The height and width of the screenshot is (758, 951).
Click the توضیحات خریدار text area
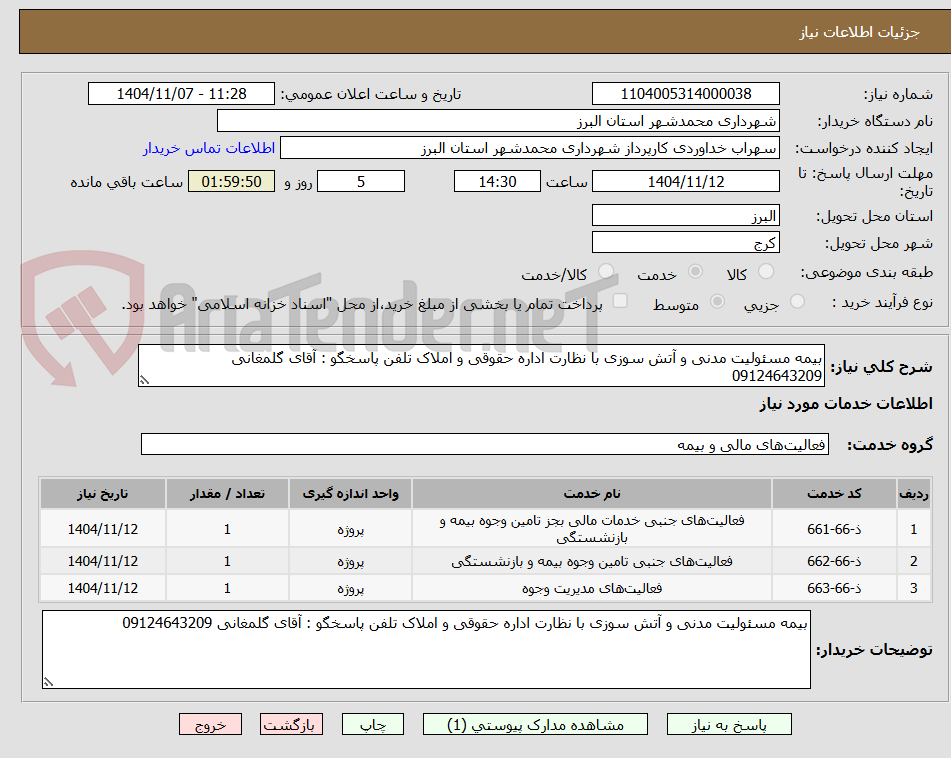426,649
